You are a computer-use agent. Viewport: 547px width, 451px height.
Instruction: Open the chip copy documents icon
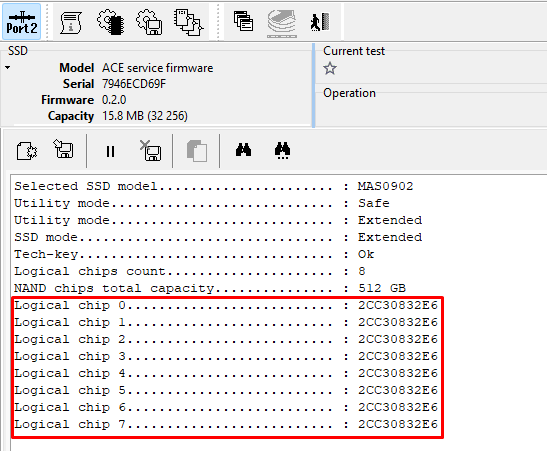(188, 22)
